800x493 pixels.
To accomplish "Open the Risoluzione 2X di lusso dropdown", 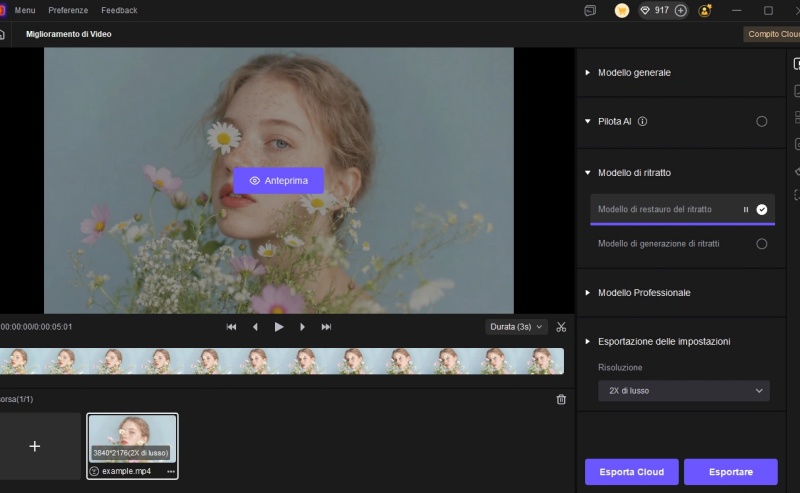I will tap(684, 391).
